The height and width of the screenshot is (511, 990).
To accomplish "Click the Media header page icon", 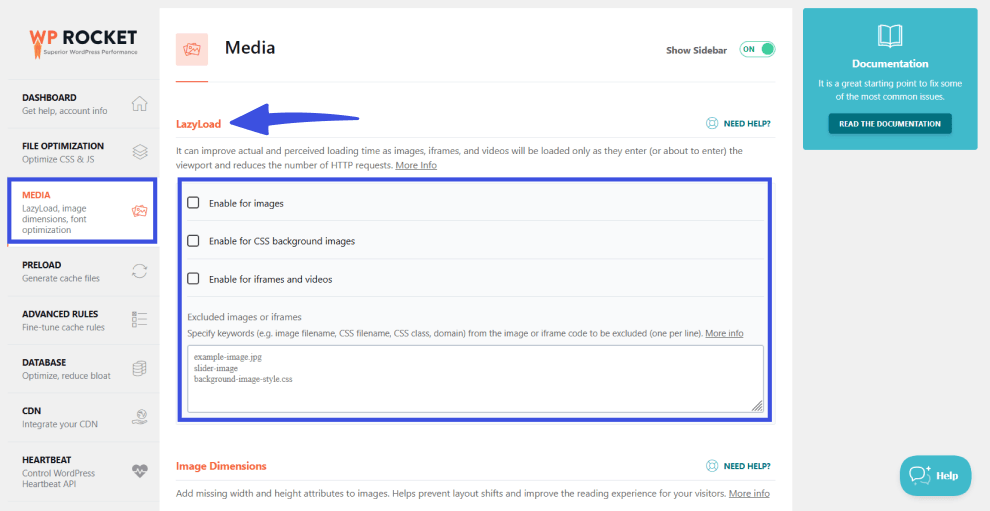I will point(192,50).
